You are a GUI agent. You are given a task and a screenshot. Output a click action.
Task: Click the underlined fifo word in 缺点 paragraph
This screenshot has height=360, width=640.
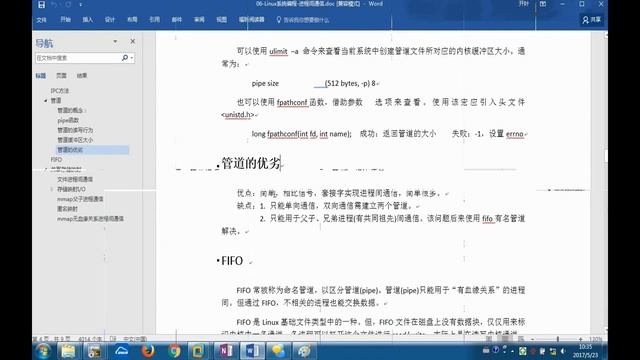[487, 219]
